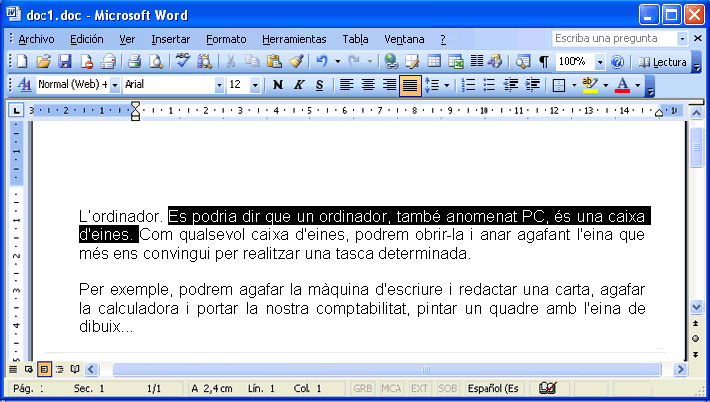Set columns layout icon

[477, 61]
